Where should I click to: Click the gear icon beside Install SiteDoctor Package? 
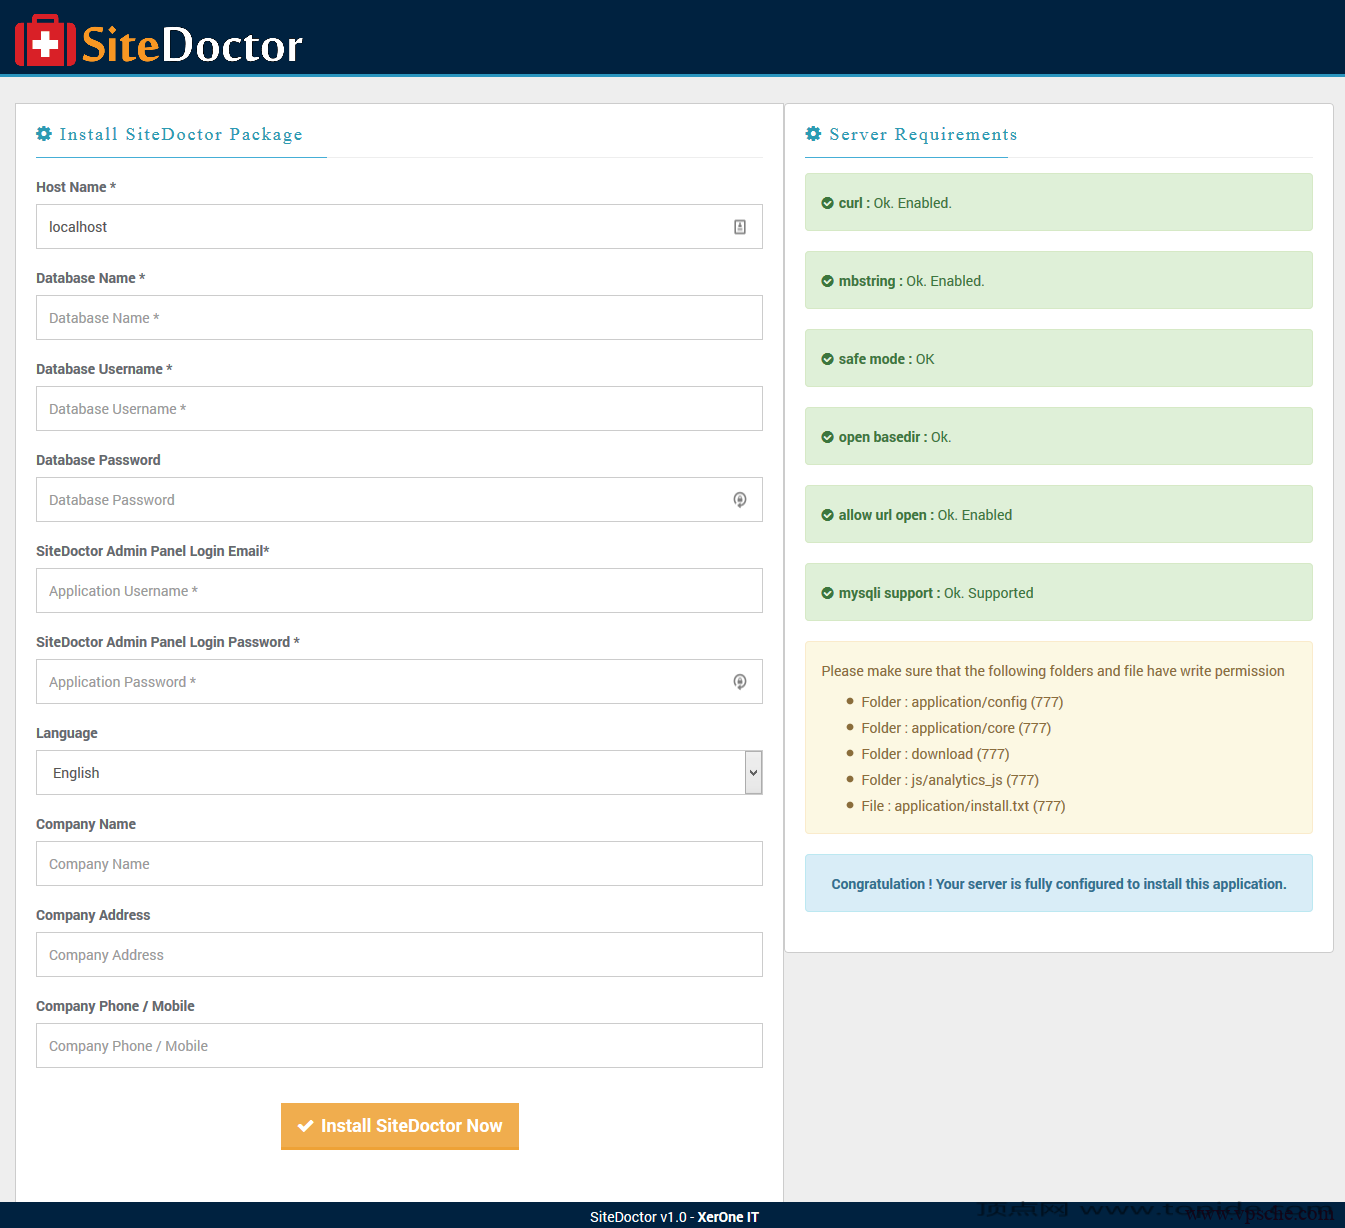[44, 134]
